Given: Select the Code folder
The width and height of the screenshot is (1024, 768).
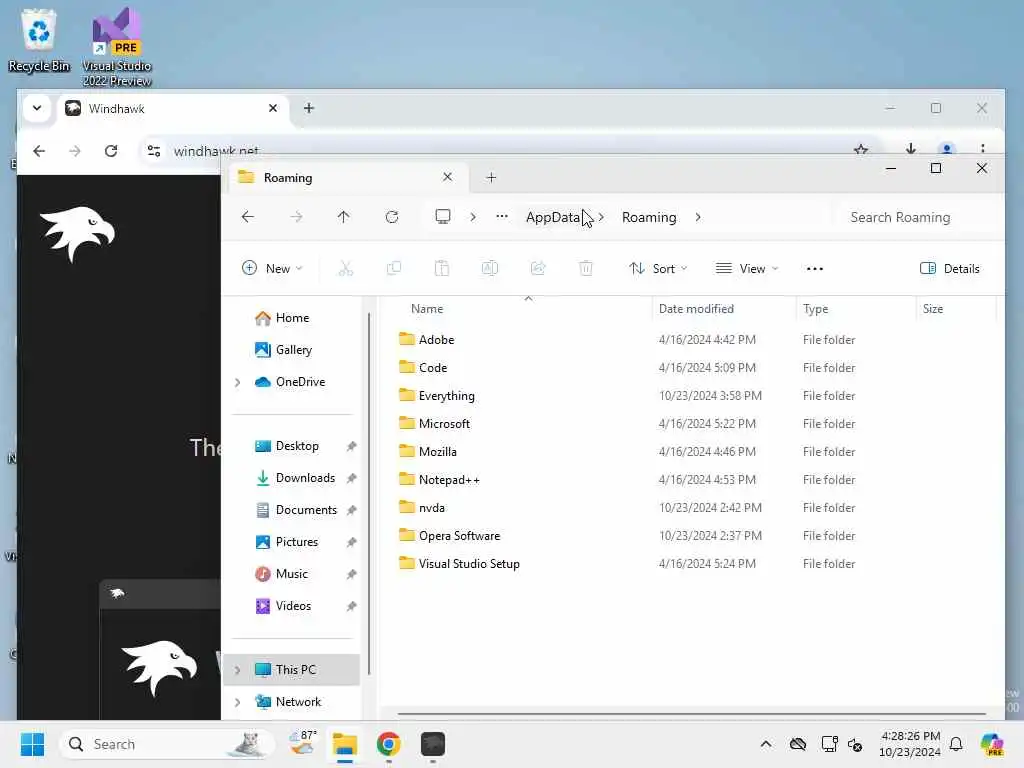Looking at the screenshot, I should point(423,368).
